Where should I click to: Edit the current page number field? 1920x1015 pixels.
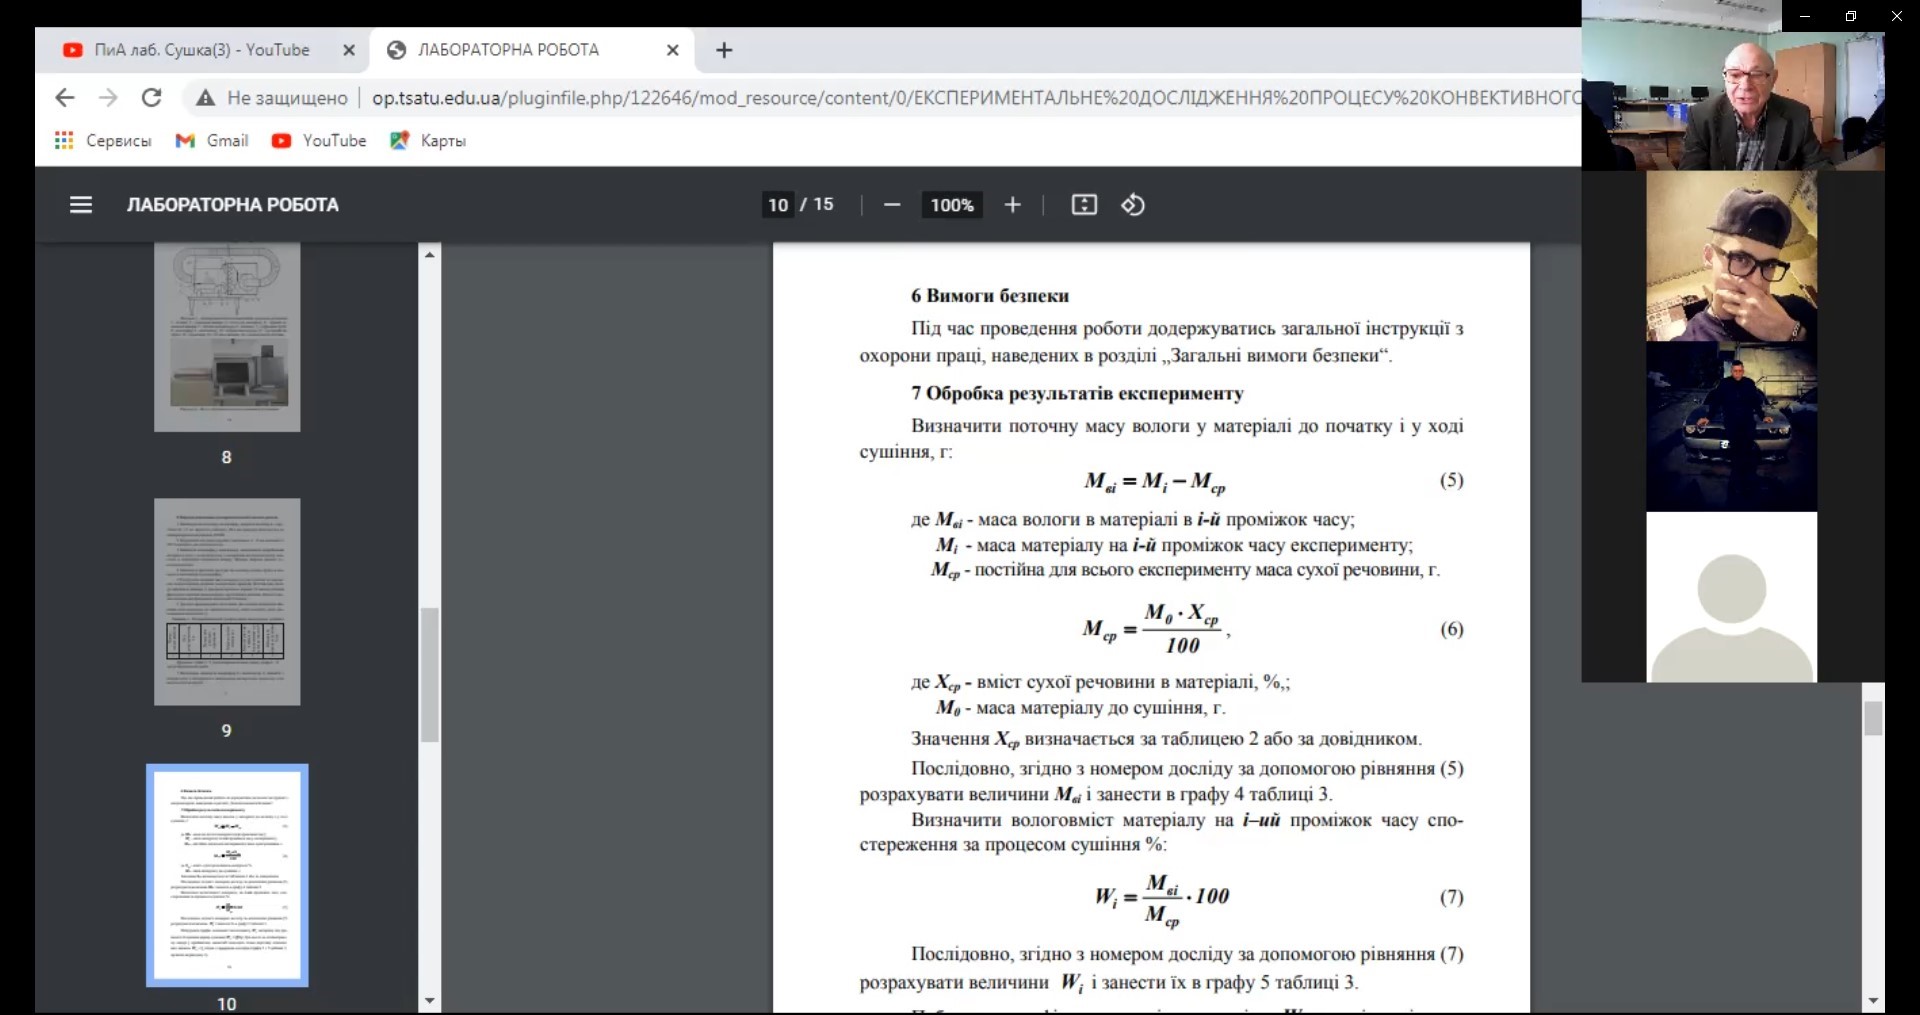(x=778, y=205)
